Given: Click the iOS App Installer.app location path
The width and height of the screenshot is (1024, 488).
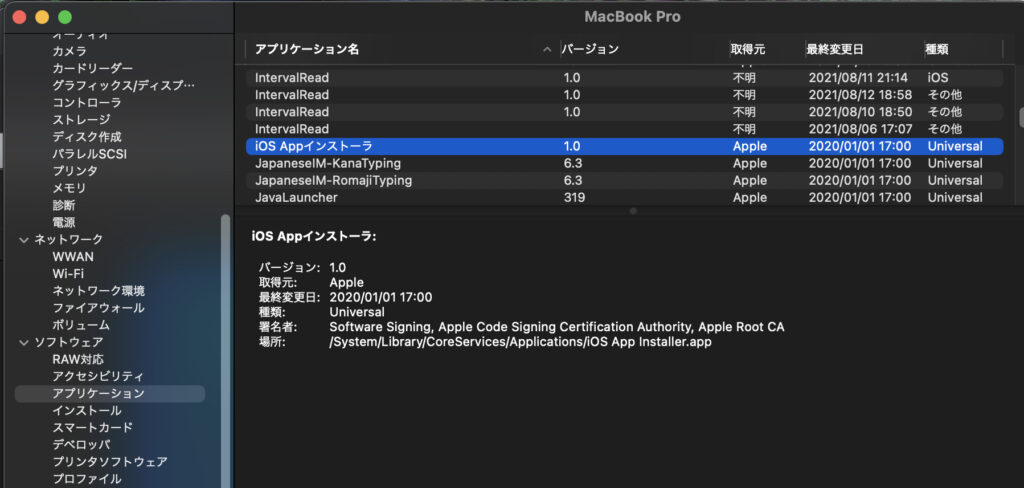Looking at the screenshot, I should point(520,342).
